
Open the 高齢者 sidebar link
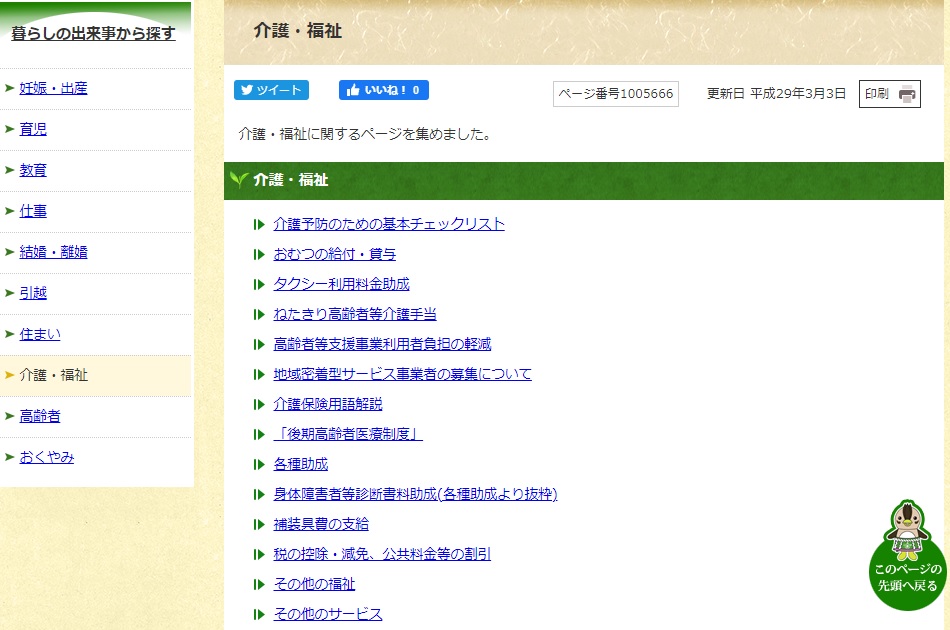click(40, 416)
